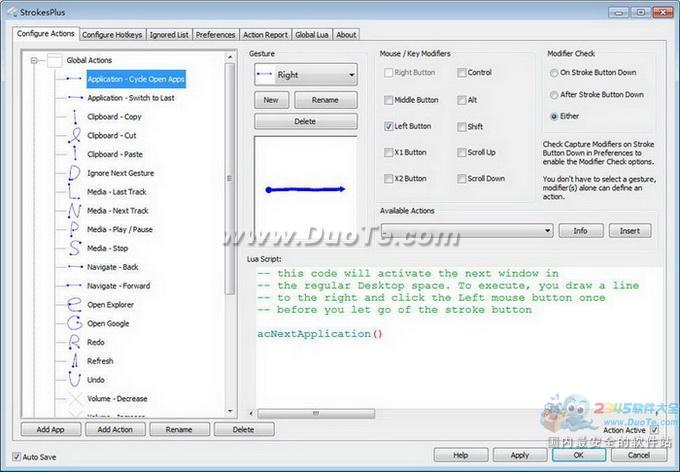The width and height of the screenshot is (680, 472).
Task: Click Delete under the Gesture section
Action: [x=306, y=121]
